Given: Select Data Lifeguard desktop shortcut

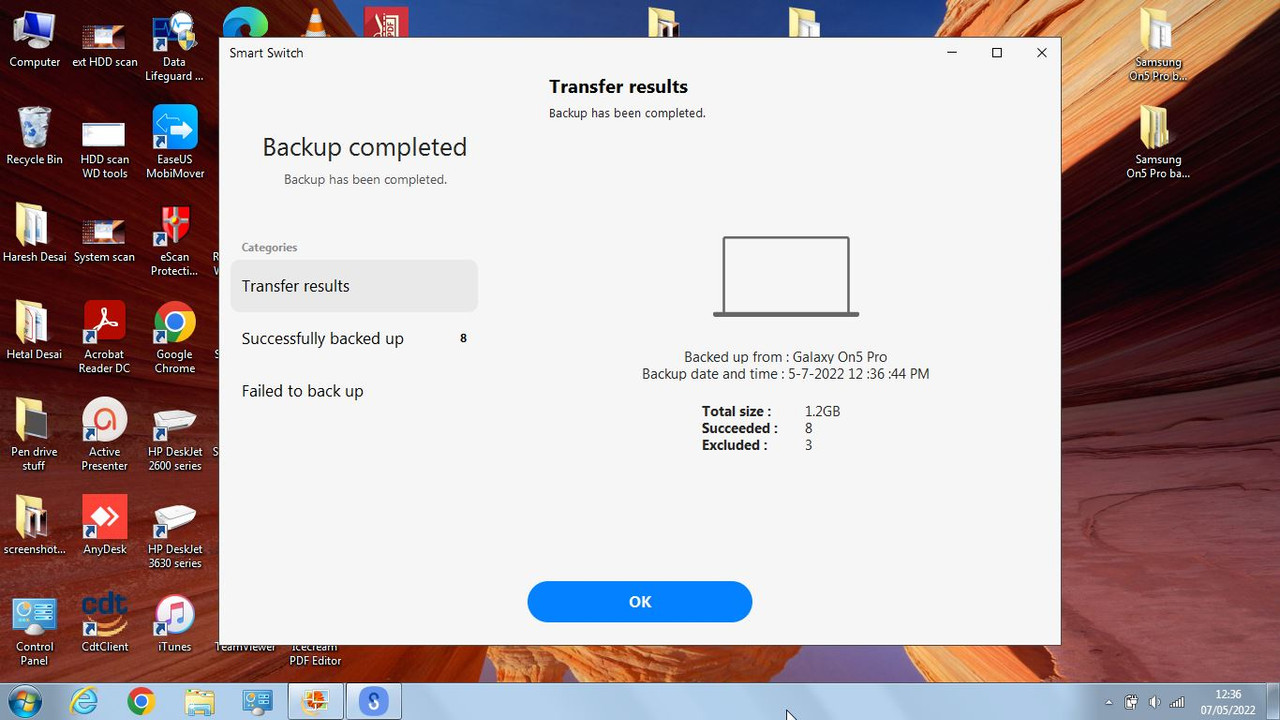Looking at the screenshot, I should click(x=175, y=47).
